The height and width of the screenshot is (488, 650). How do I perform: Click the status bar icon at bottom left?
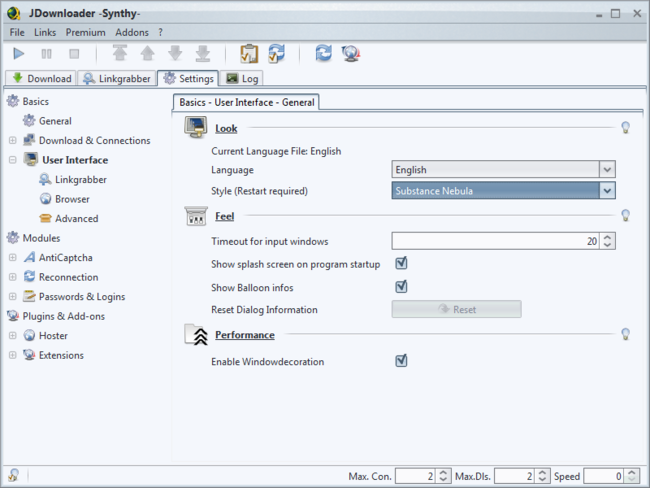pyautogui.click(x=14, y=475)
